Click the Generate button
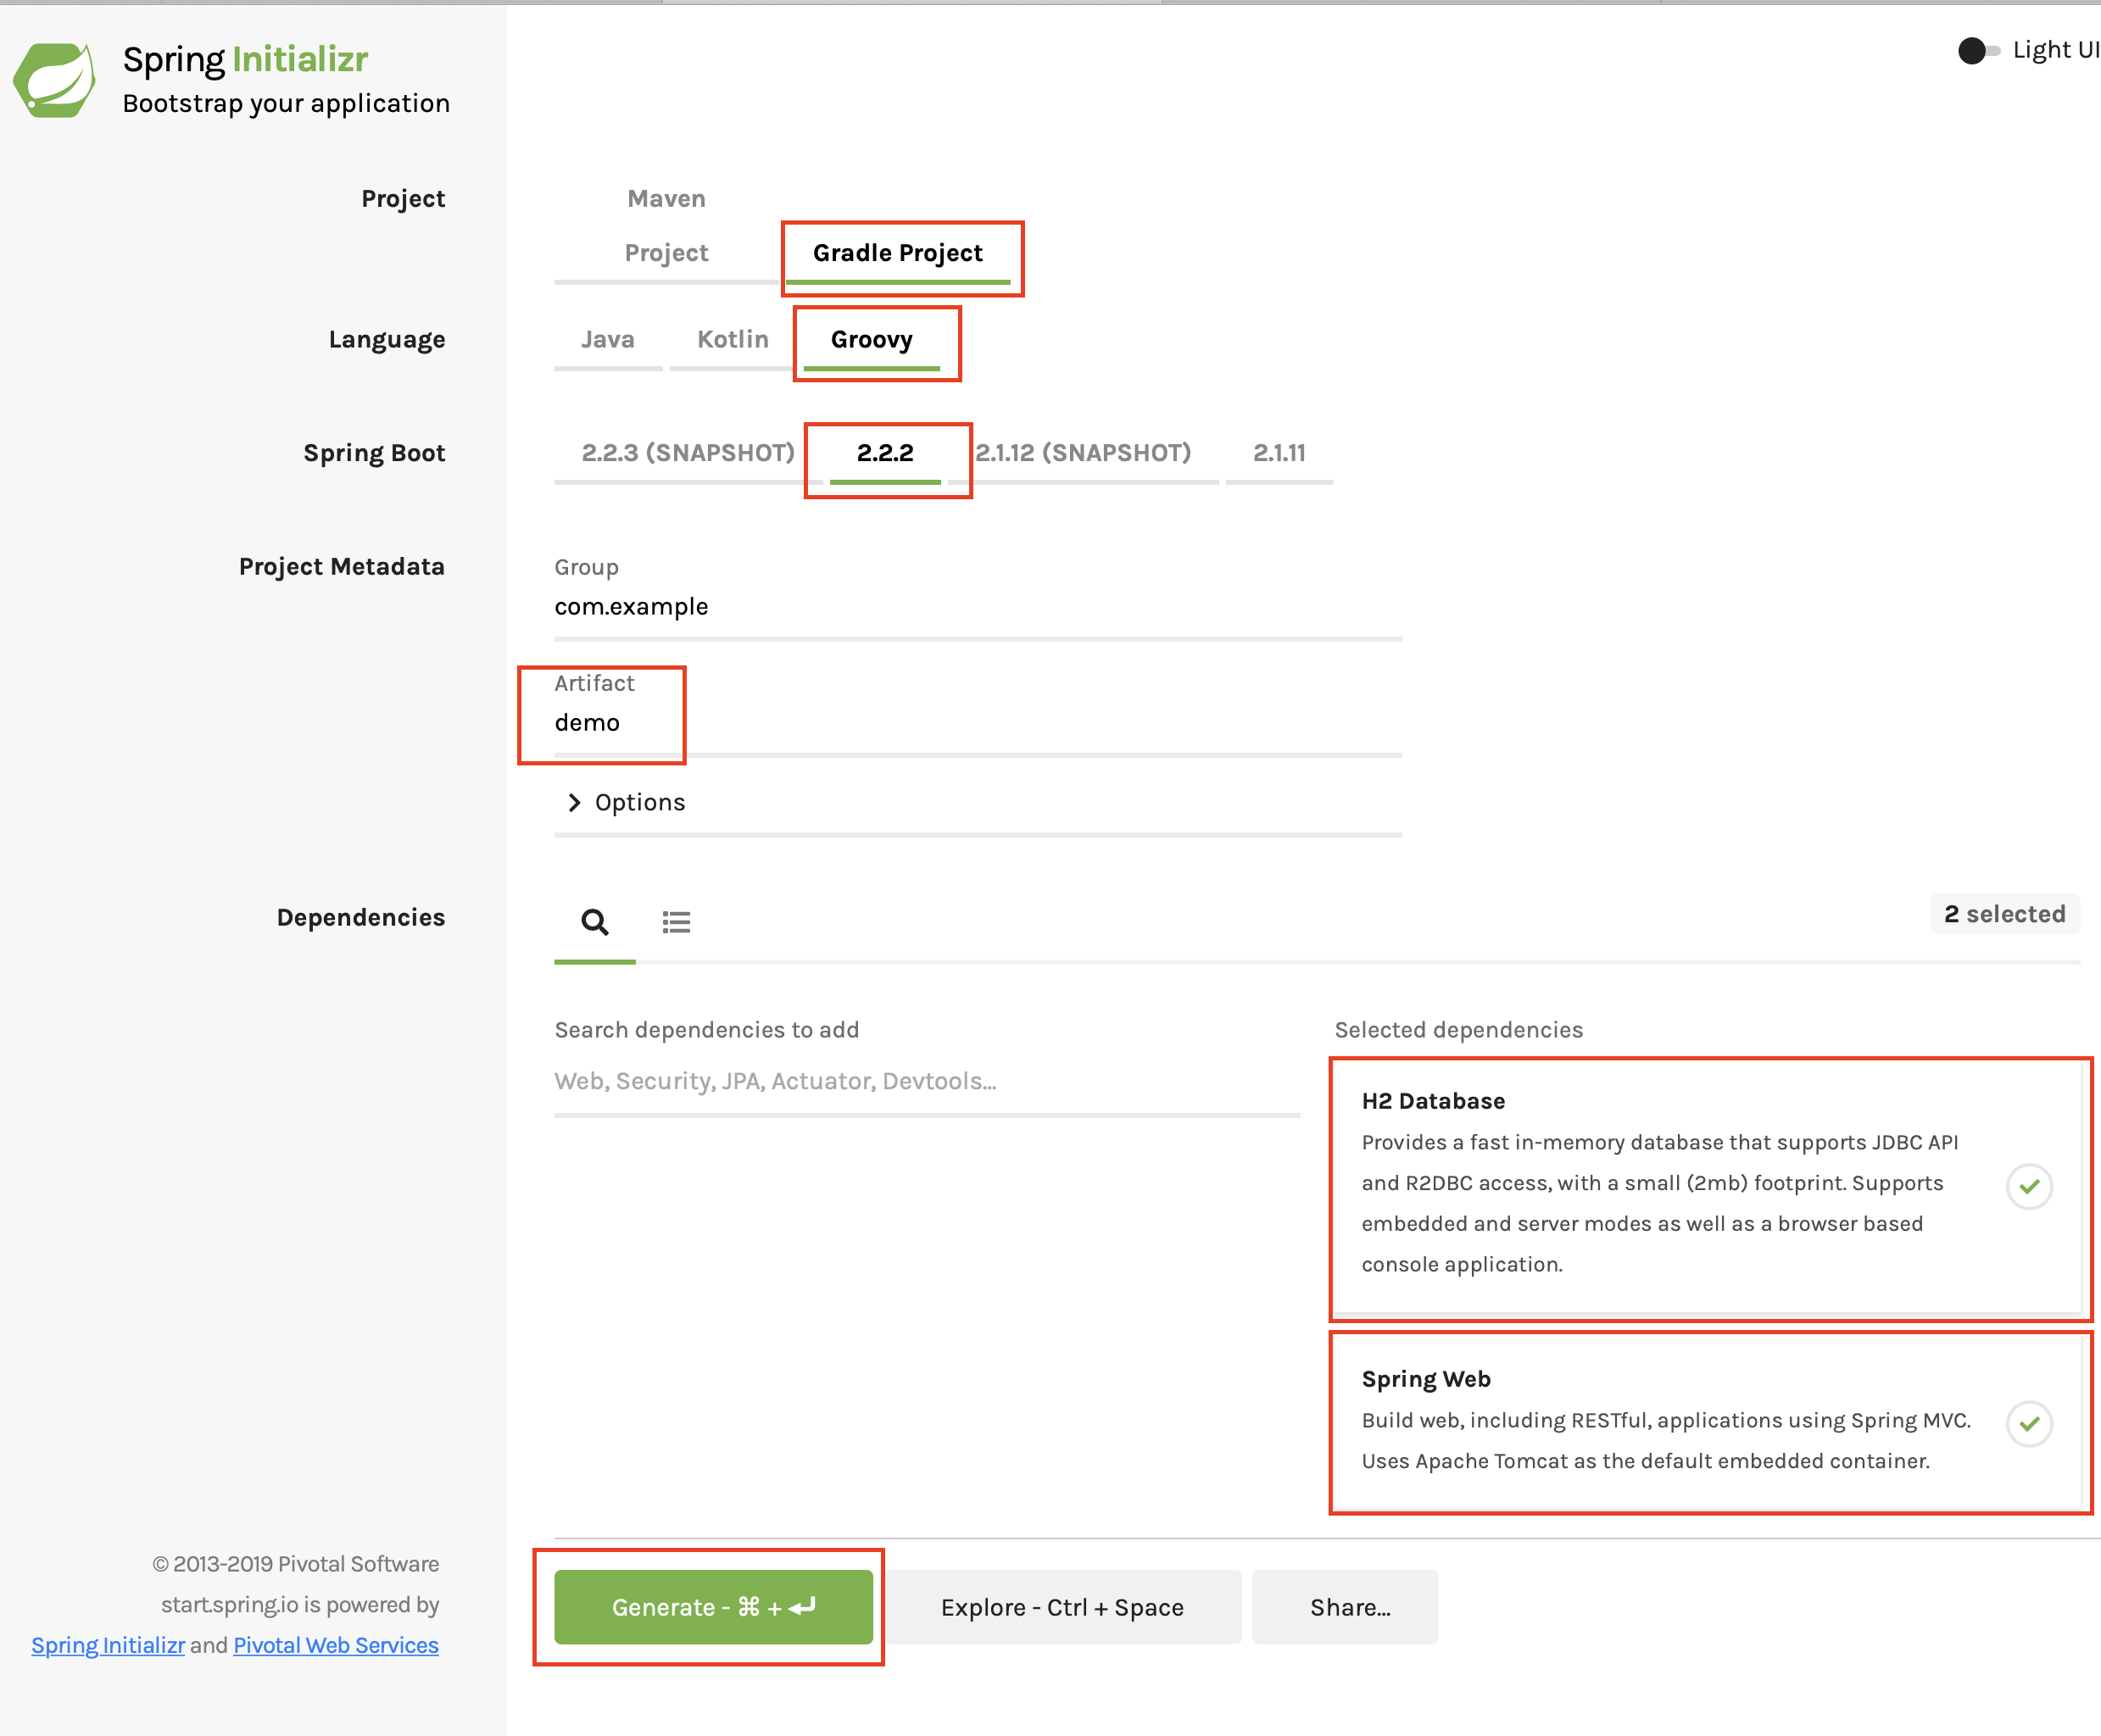This screenshot has height=1736, width=2101. click(x=713, y=1607)
